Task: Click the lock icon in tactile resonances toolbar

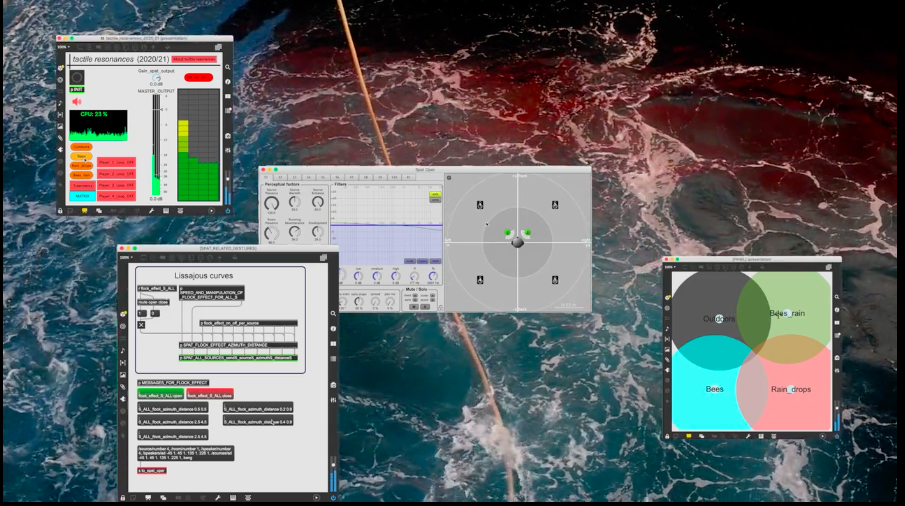Action: click(60, 211)
